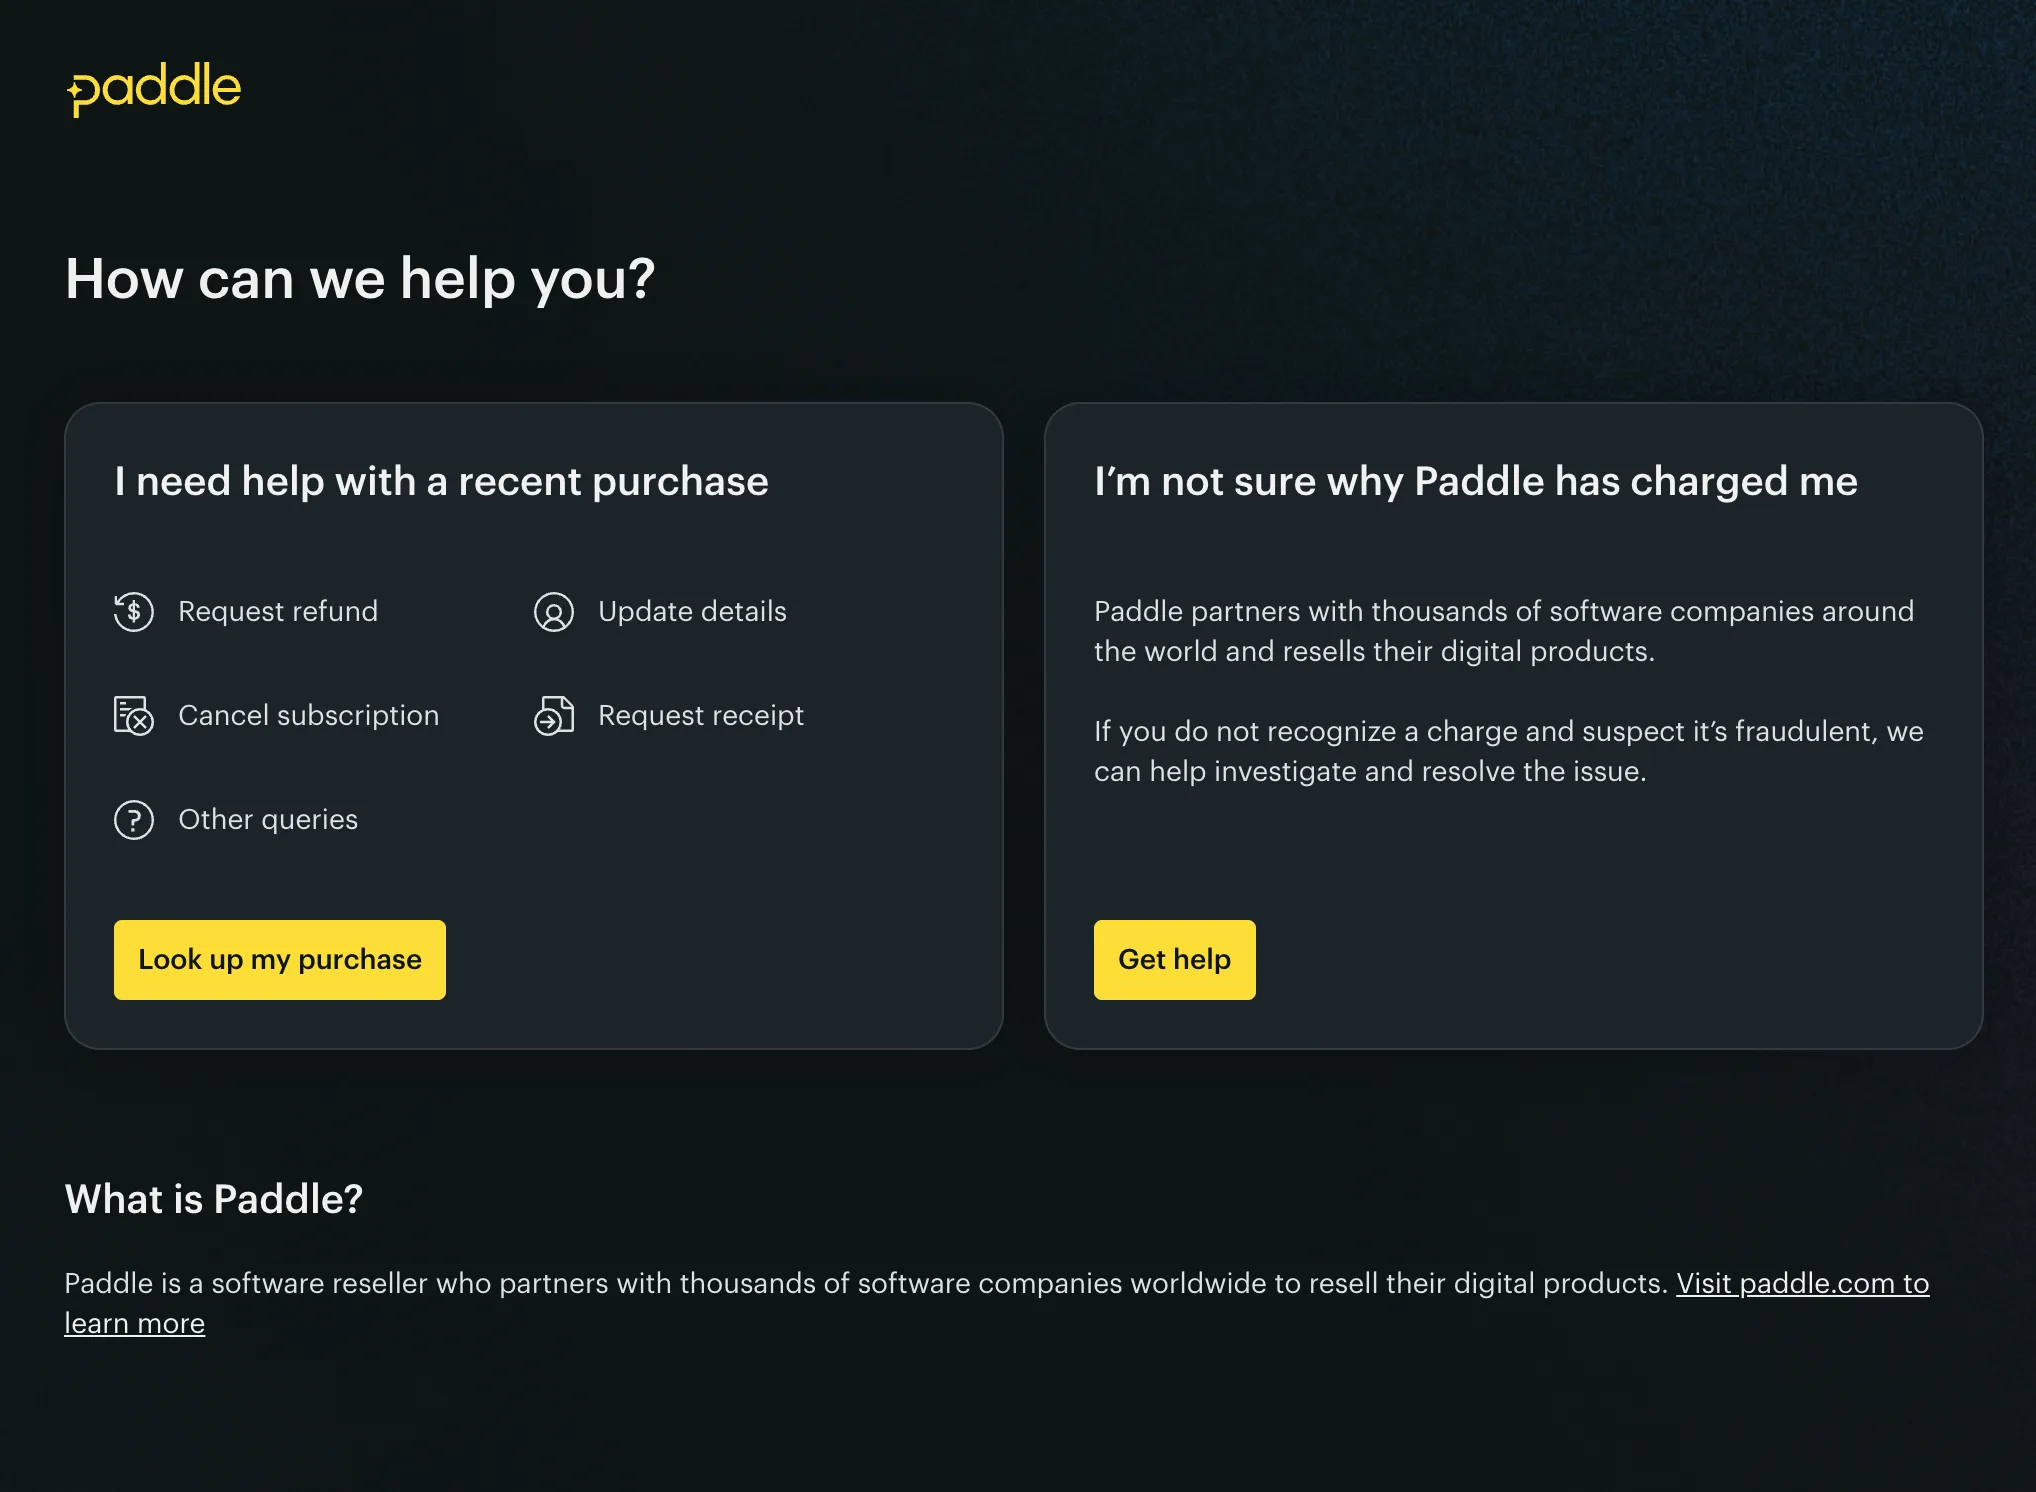Click the refund dollar icon

(x=134, y=612)
